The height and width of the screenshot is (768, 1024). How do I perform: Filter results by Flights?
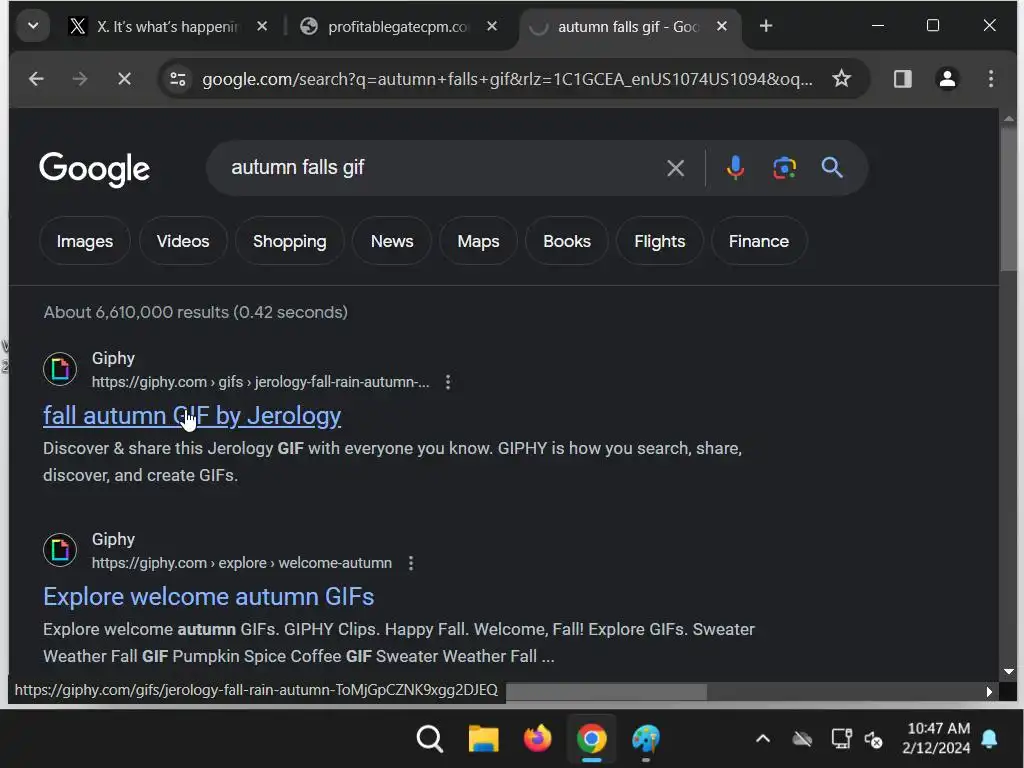(x=660, y=241)
